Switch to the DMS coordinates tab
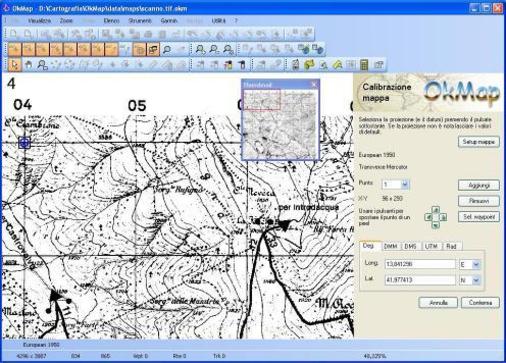The image size is (506, 363). coord(410,246)
